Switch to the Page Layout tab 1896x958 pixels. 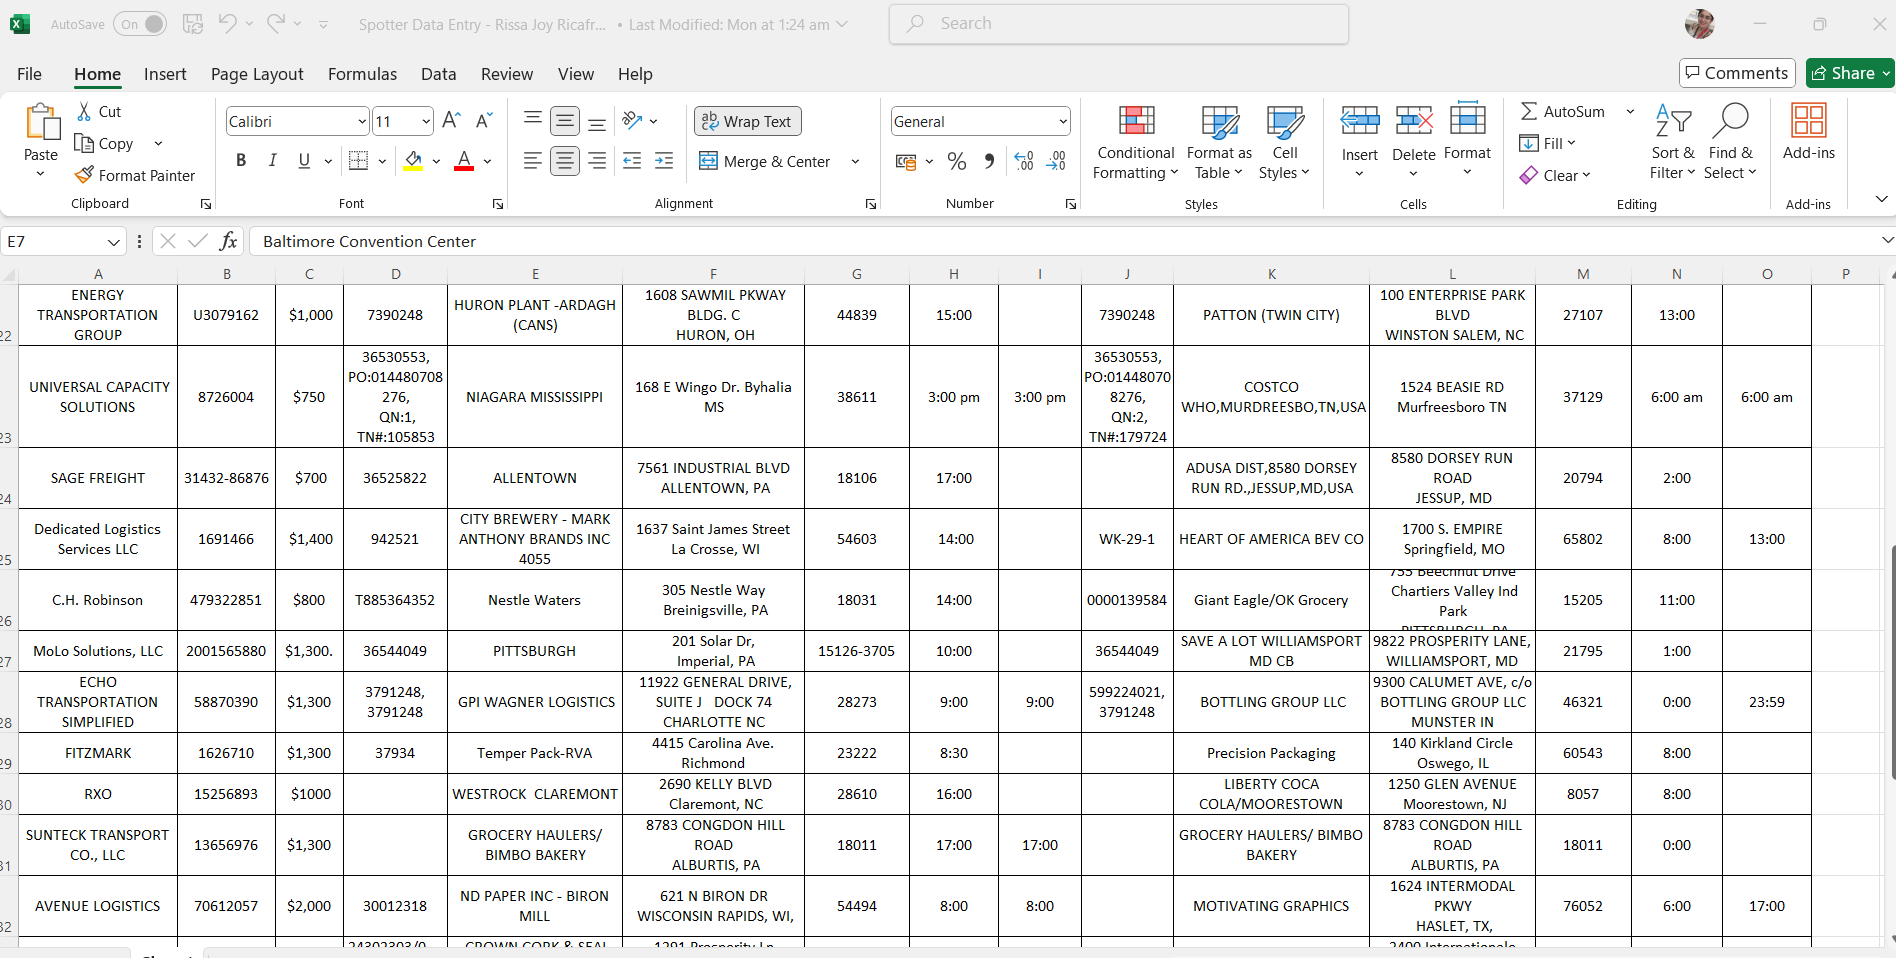point(257,74)
